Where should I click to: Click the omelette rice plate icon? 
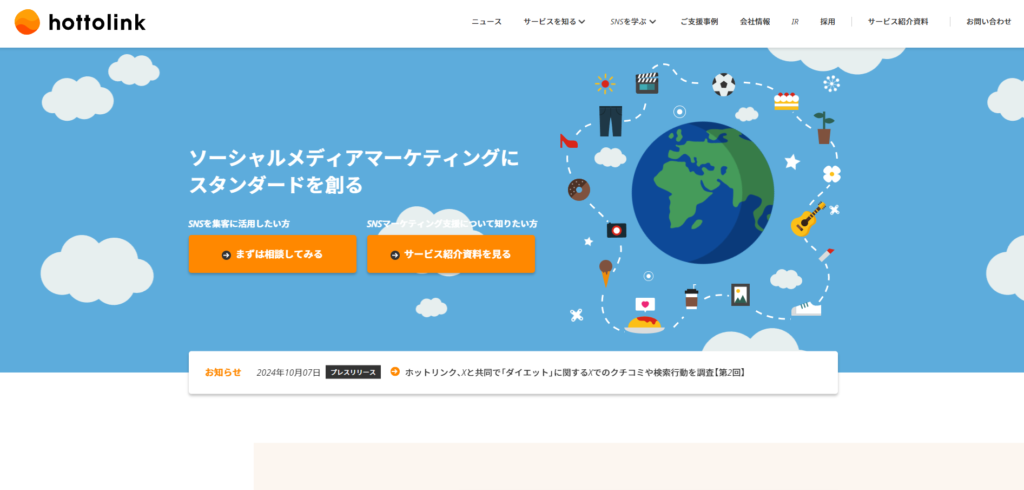coord(644,325)
